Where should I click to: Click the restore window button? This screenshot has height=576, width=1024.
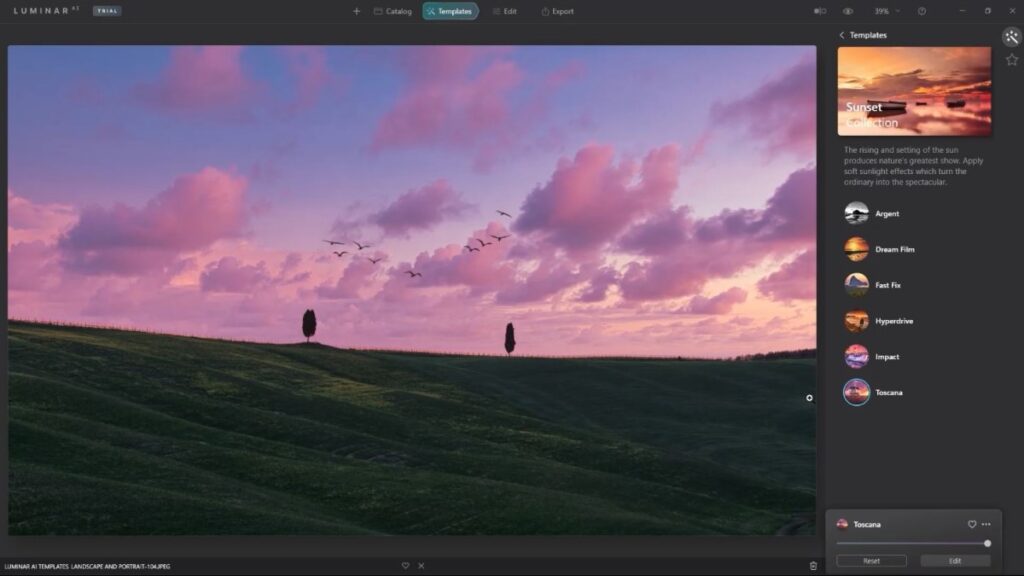point(987,11)
